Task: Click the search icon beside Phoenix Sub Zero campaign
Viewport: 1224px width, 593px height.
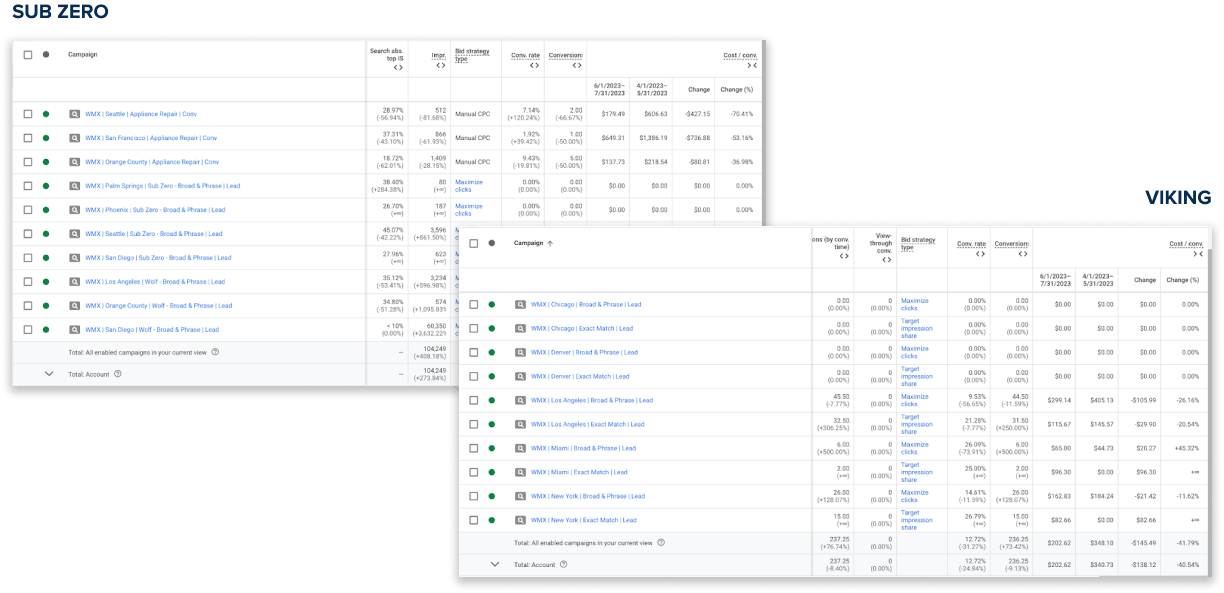Action: pyautogui.click(x=74, y=210)
